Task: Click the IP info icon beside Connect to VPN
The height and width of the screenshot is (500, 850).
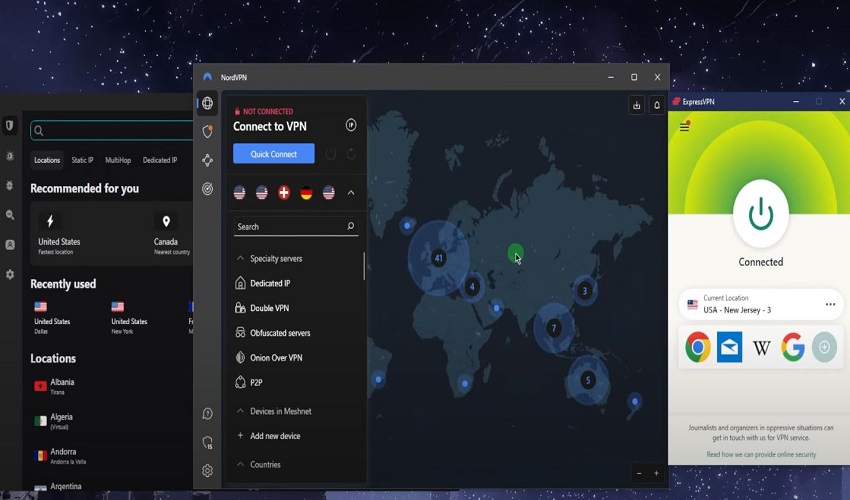Action: [351, 125]
